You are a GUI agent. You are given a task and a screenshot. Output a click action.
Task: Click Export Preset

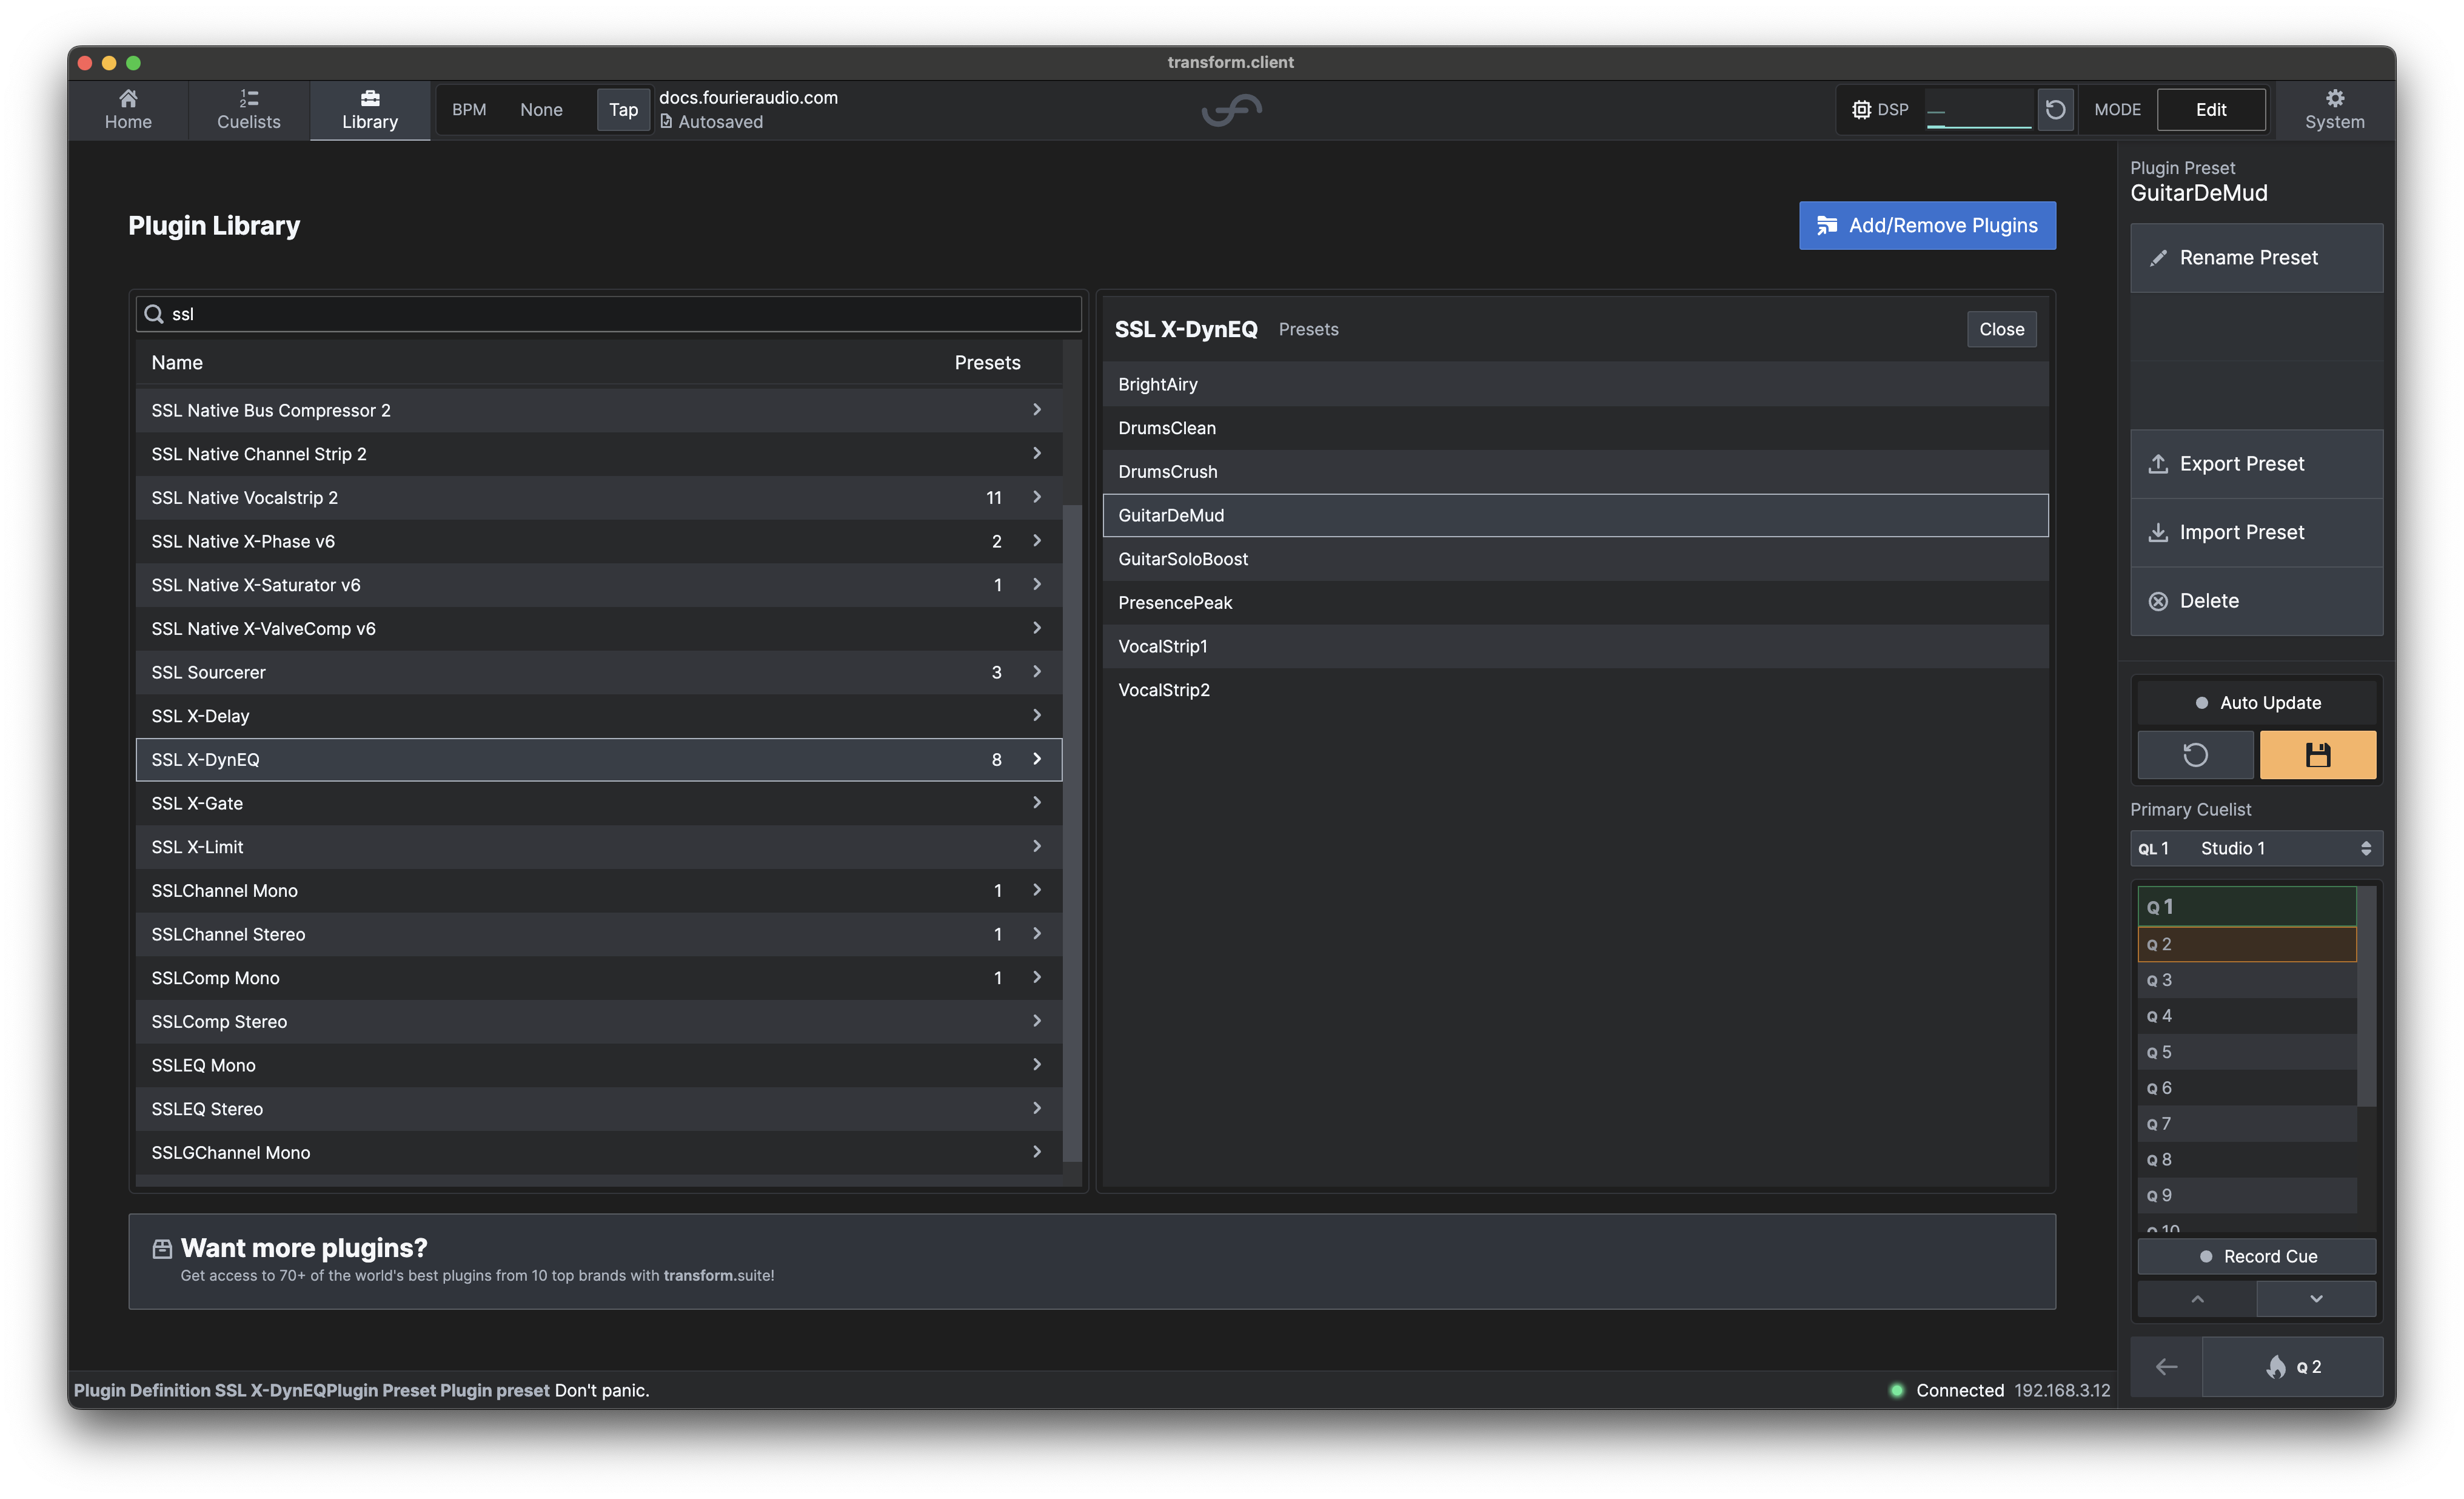point(2256,464)
